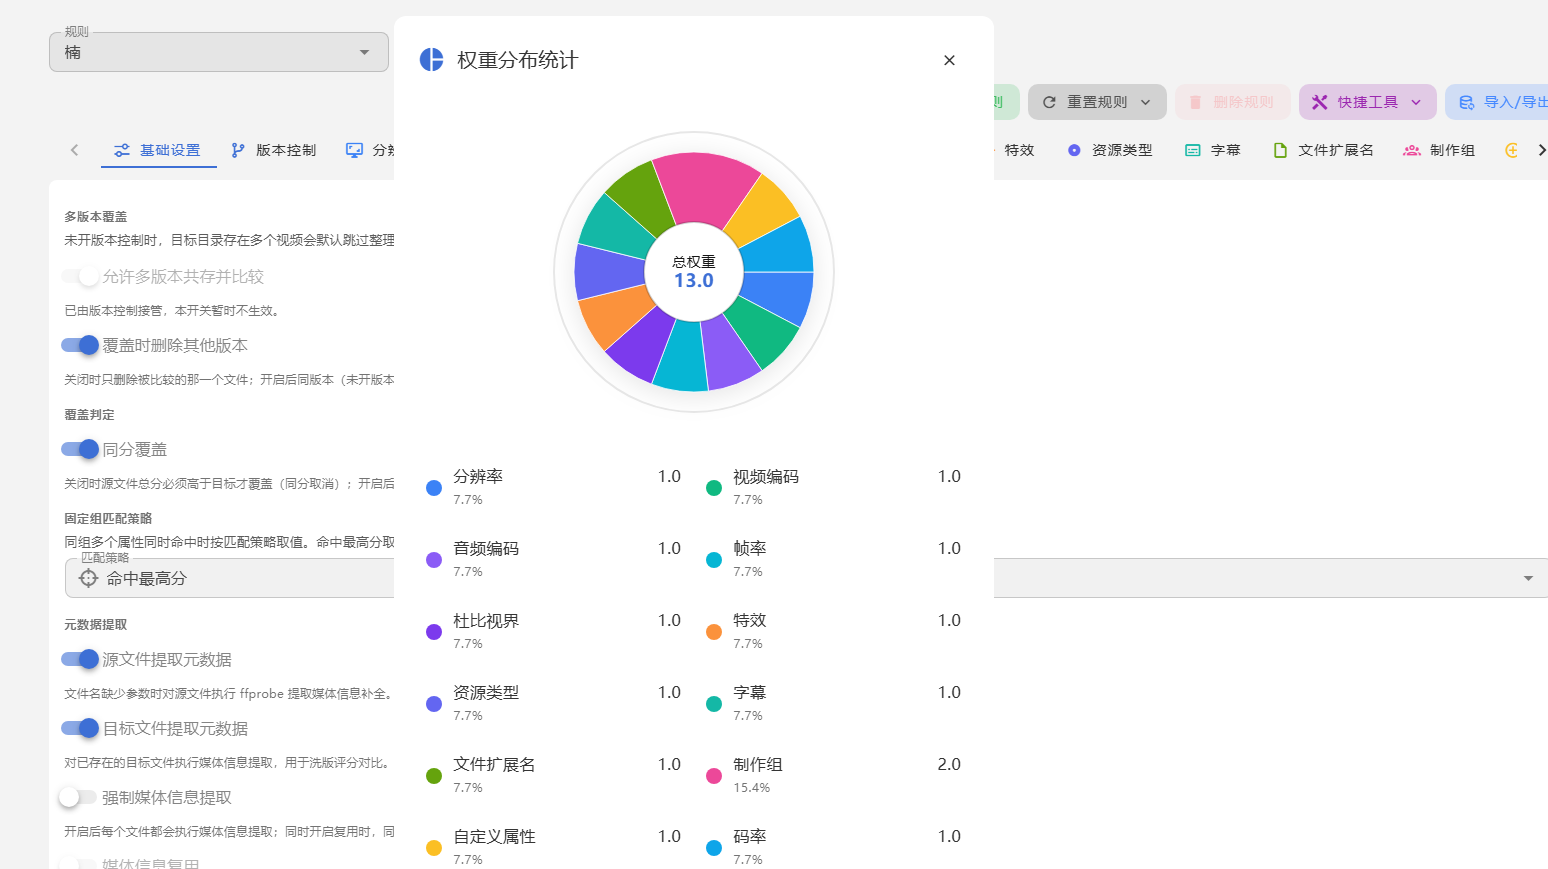Click the 文件扩展名 file icon

coord(1280,150)
